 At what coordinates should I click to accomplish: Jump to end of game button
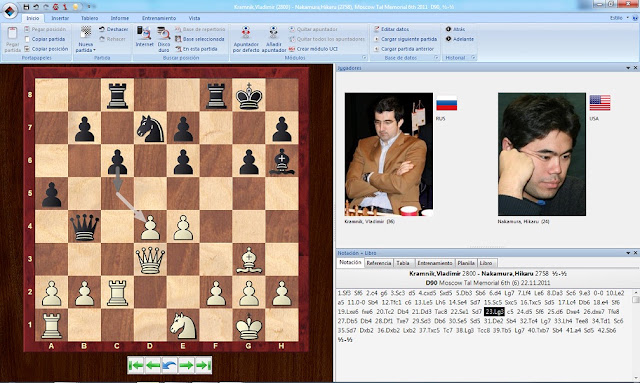tap(203, 365)
